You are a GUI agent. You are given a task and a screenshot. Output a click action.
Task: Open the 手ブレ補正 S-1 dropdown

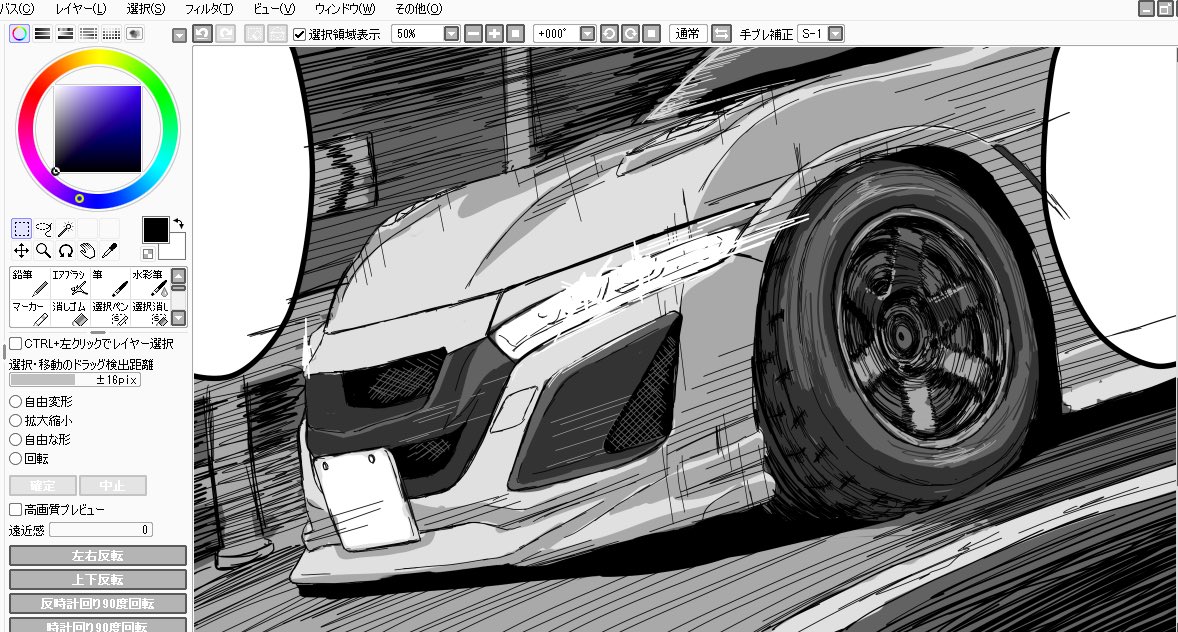[835, 34]
